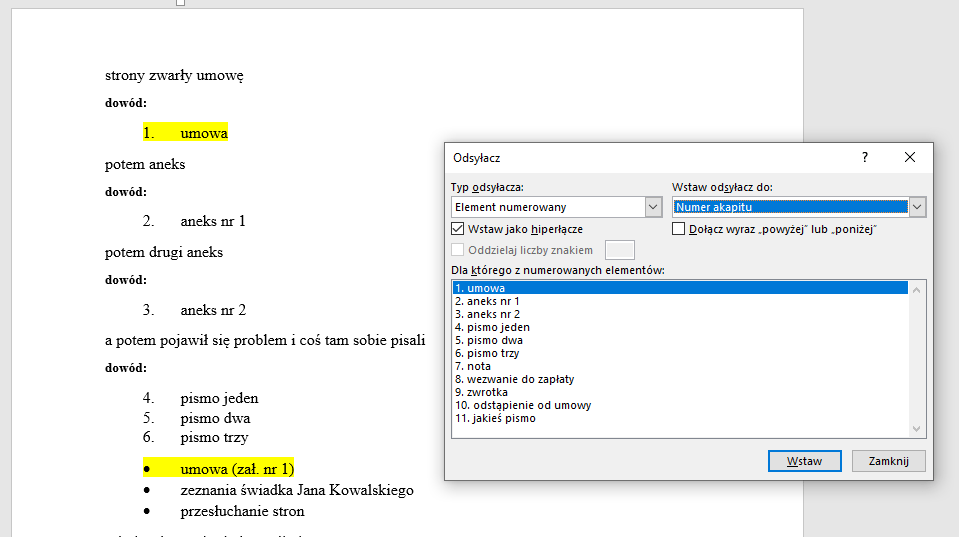Close the Odsyłacz dialog with X
Screen dimensions: 959x537
pos(909,158)
